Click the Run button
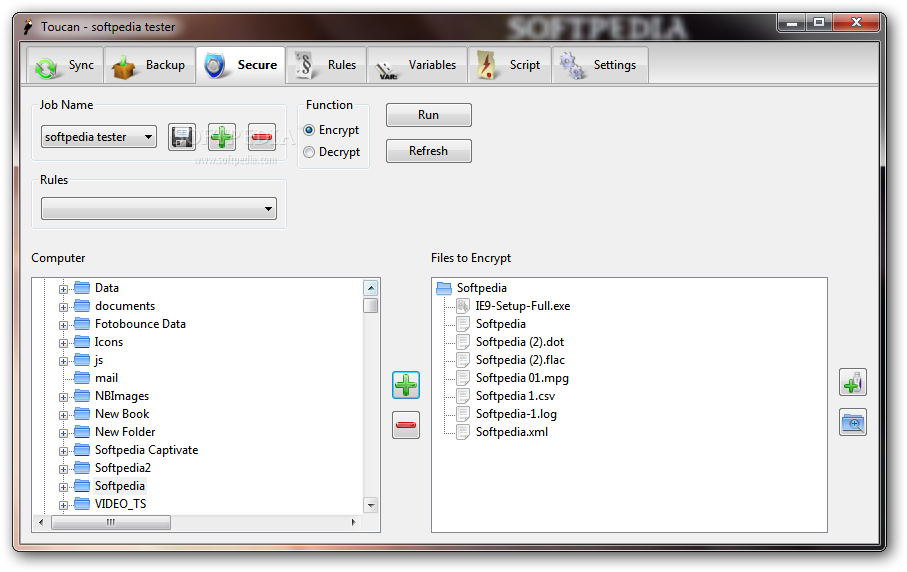 pos(429,115)
